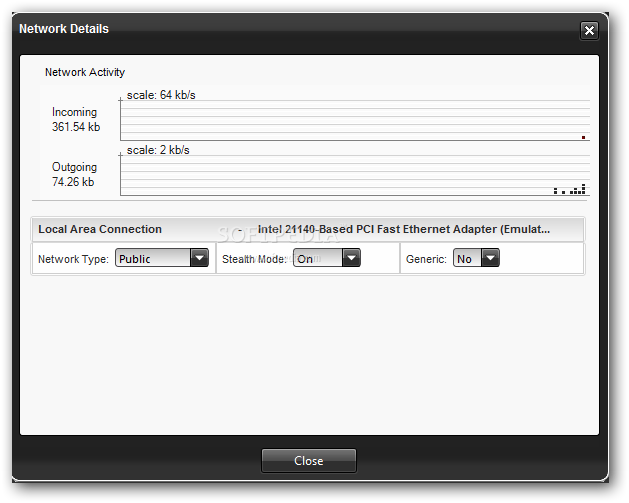Close the Network Details dialog via X
This screenshot has width=629, height=503.
589,30
